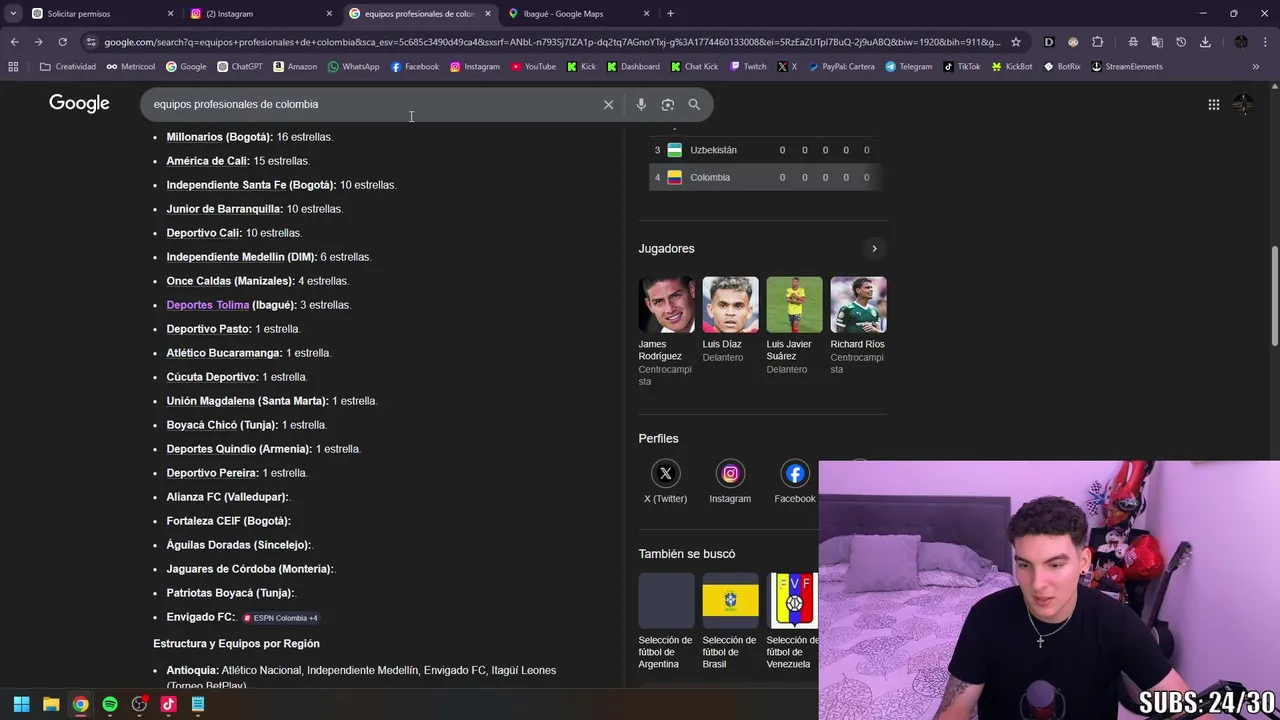The height and width of the screenshot is (720, 1280).
Task: Open the Deportivo Pereira link
Action: (x=211, y=473)
